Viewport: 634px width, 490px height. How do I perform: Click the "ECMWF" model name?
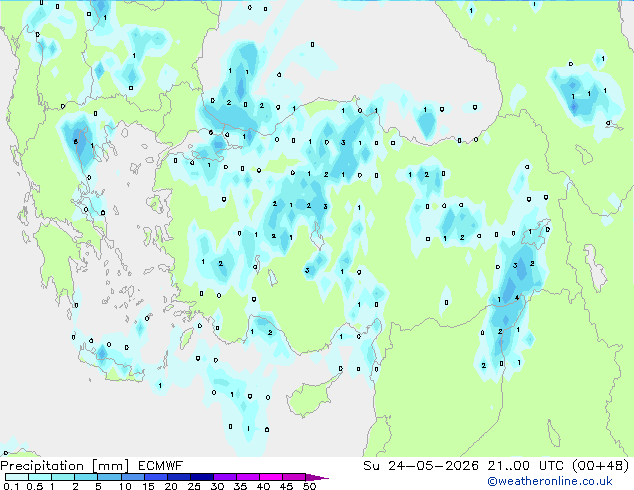pyautogui.click(x=161, y=466)
